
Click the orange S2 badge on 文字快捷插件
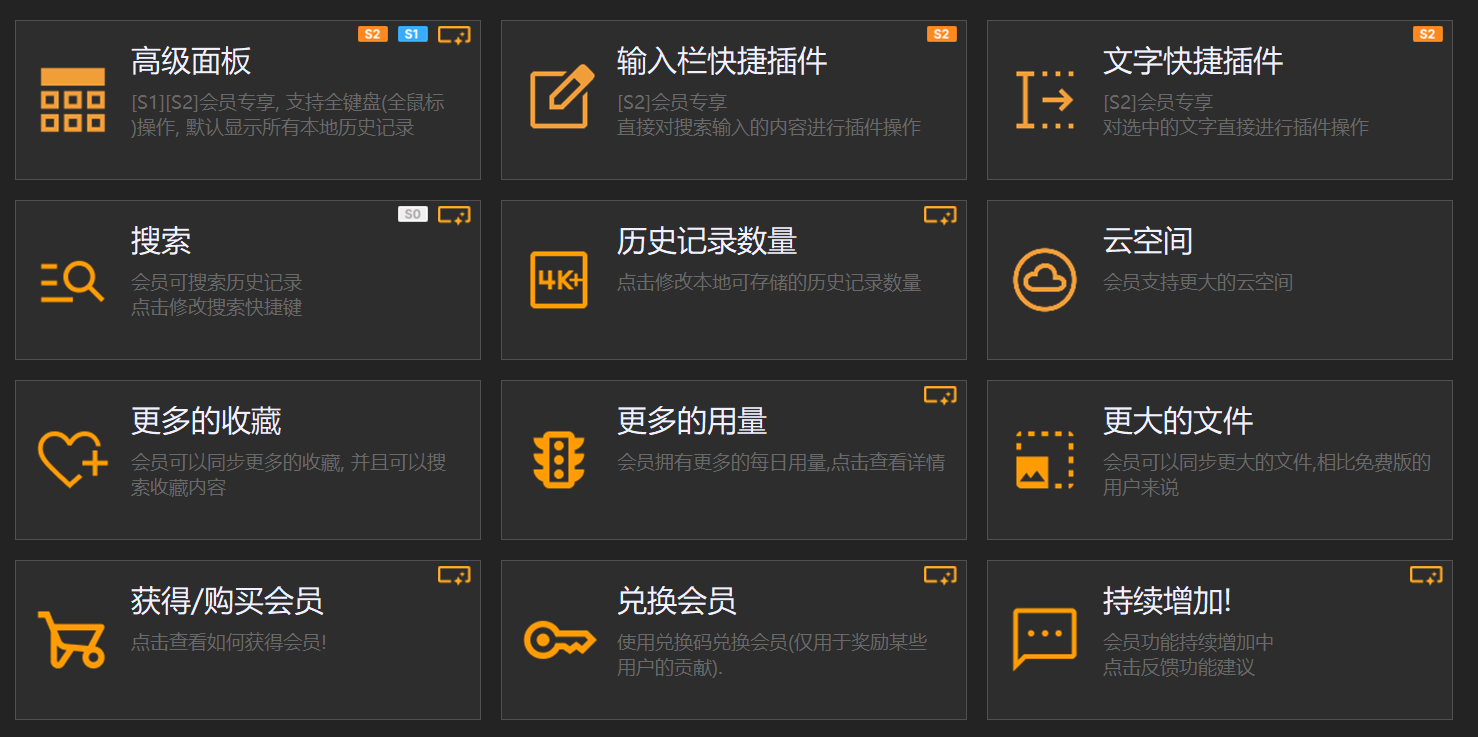coord(1427,34)
